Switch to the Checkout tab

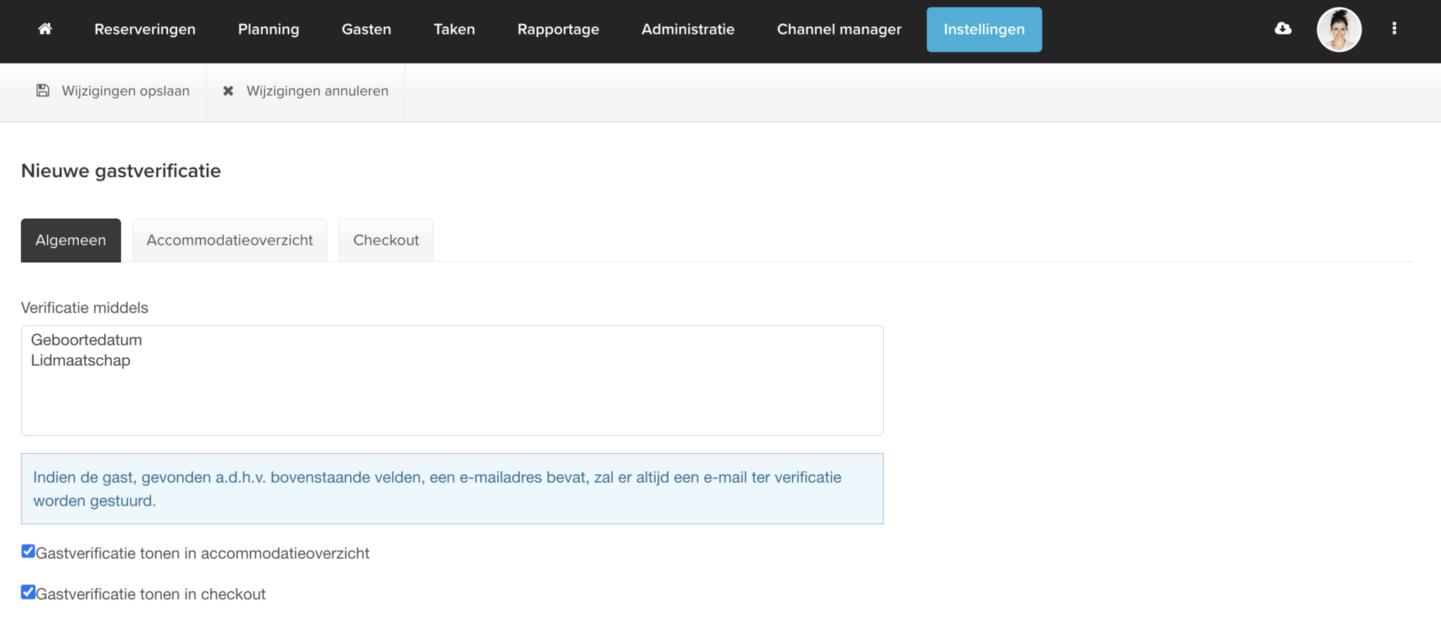[x=386, y=240]
